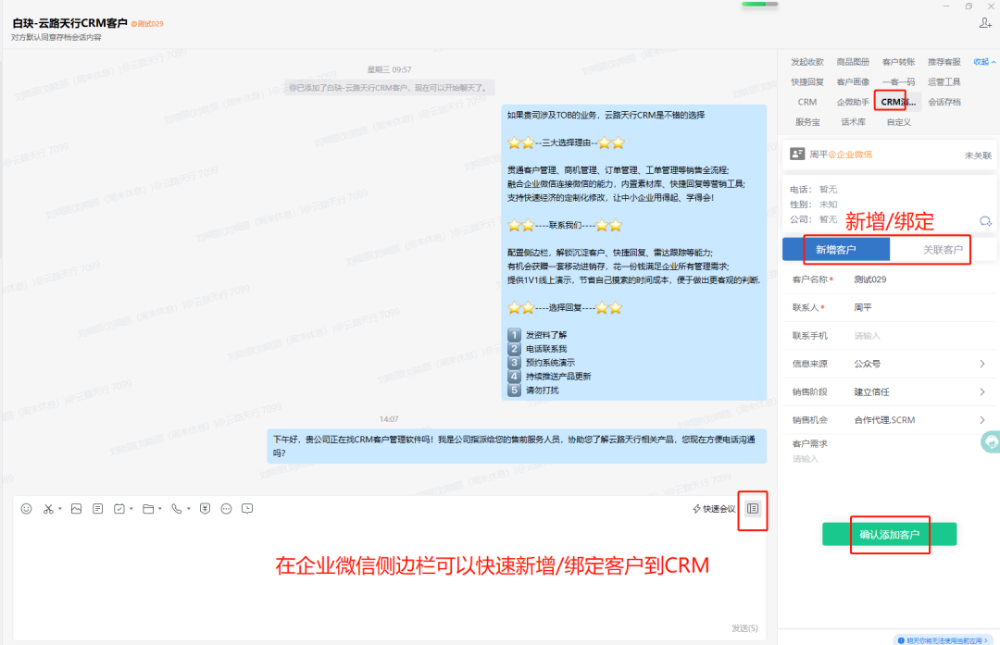The height and width of the screenshot is (645, 1000).
Task: Open 发起收款 sidebar tab
Action: (x=807, y=62)
